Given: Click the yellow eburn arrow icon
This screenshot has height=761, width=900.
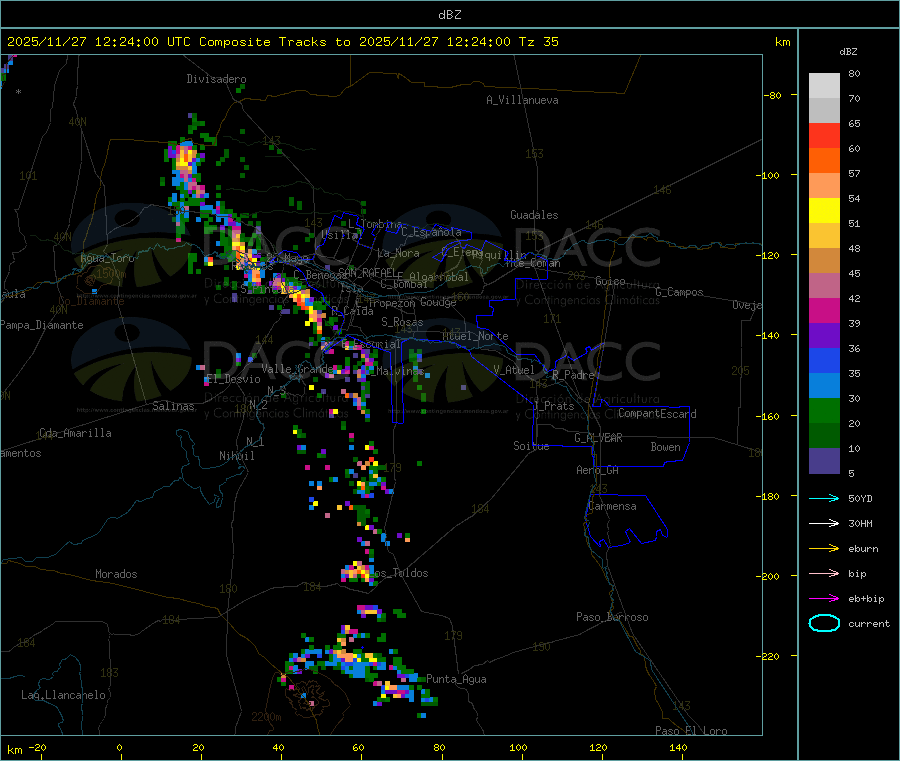Looking at the screenshot, I should click(x=824, y=548).
